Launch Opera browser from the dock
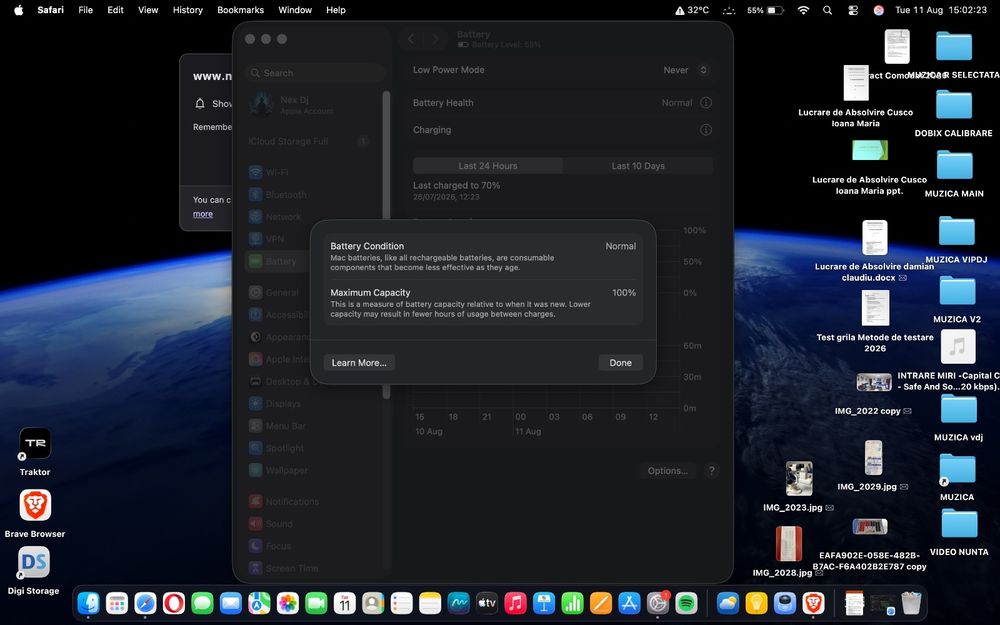This screenshot has height=625, width=1000. pos(173,603)
